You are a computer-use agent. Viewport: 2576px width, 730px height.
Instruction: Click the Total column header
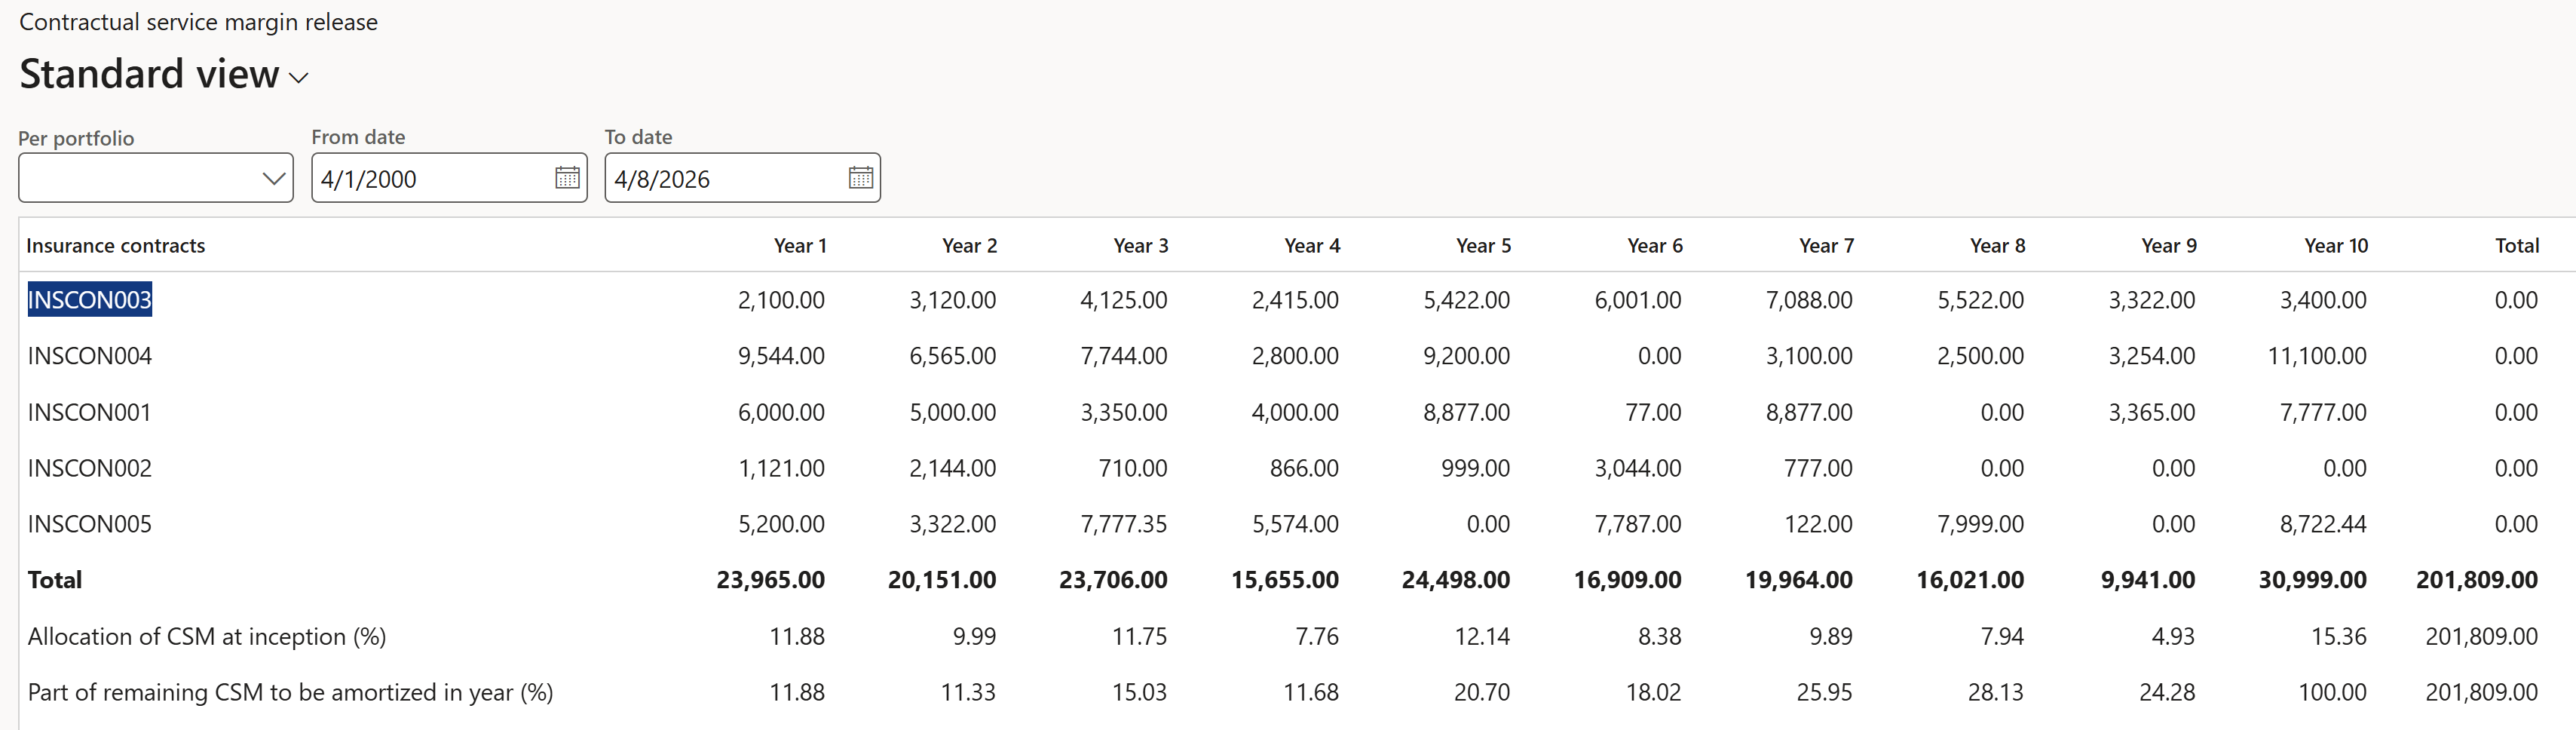tap(2516, 246)
